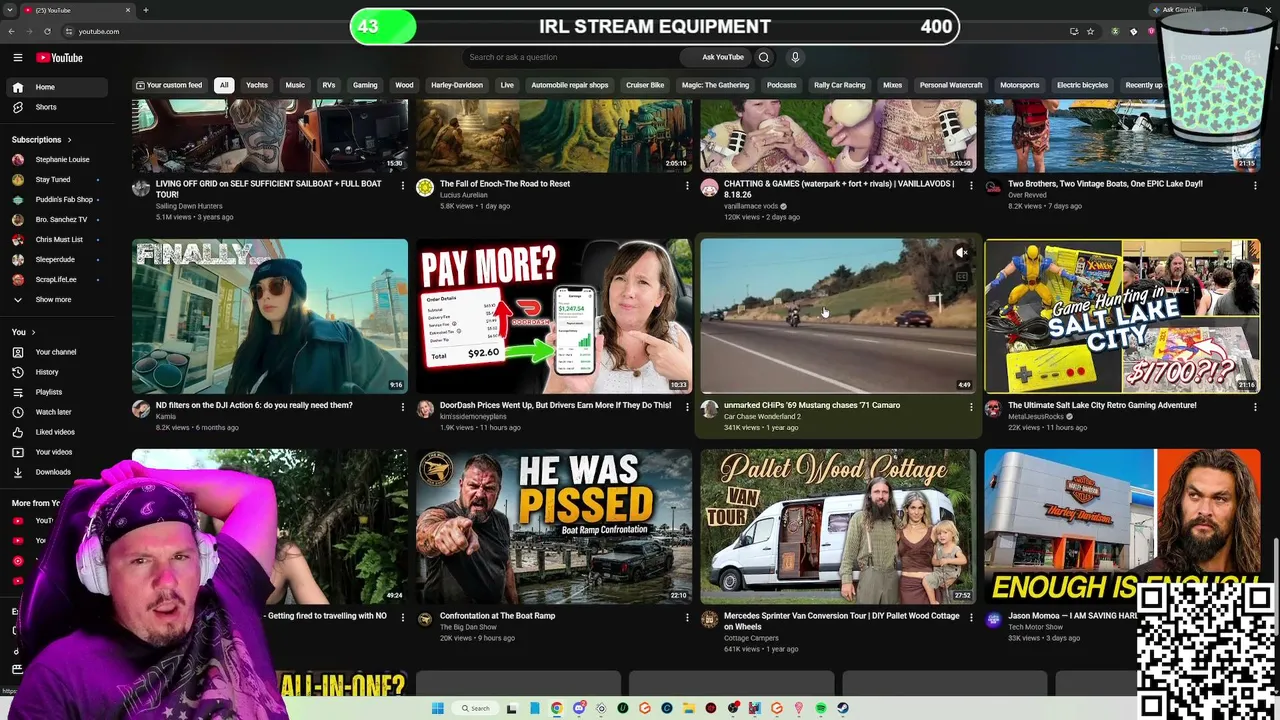Reload the page in the browser

coord(47,31)
